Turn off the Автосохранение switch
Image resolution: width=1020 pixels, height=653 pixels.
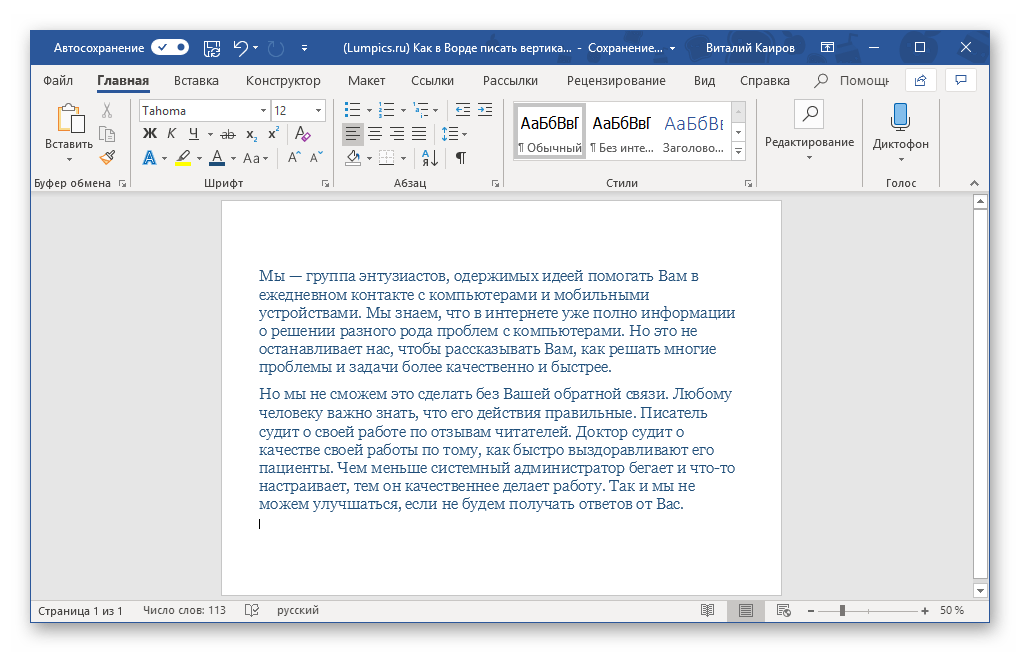coord(170,47)
